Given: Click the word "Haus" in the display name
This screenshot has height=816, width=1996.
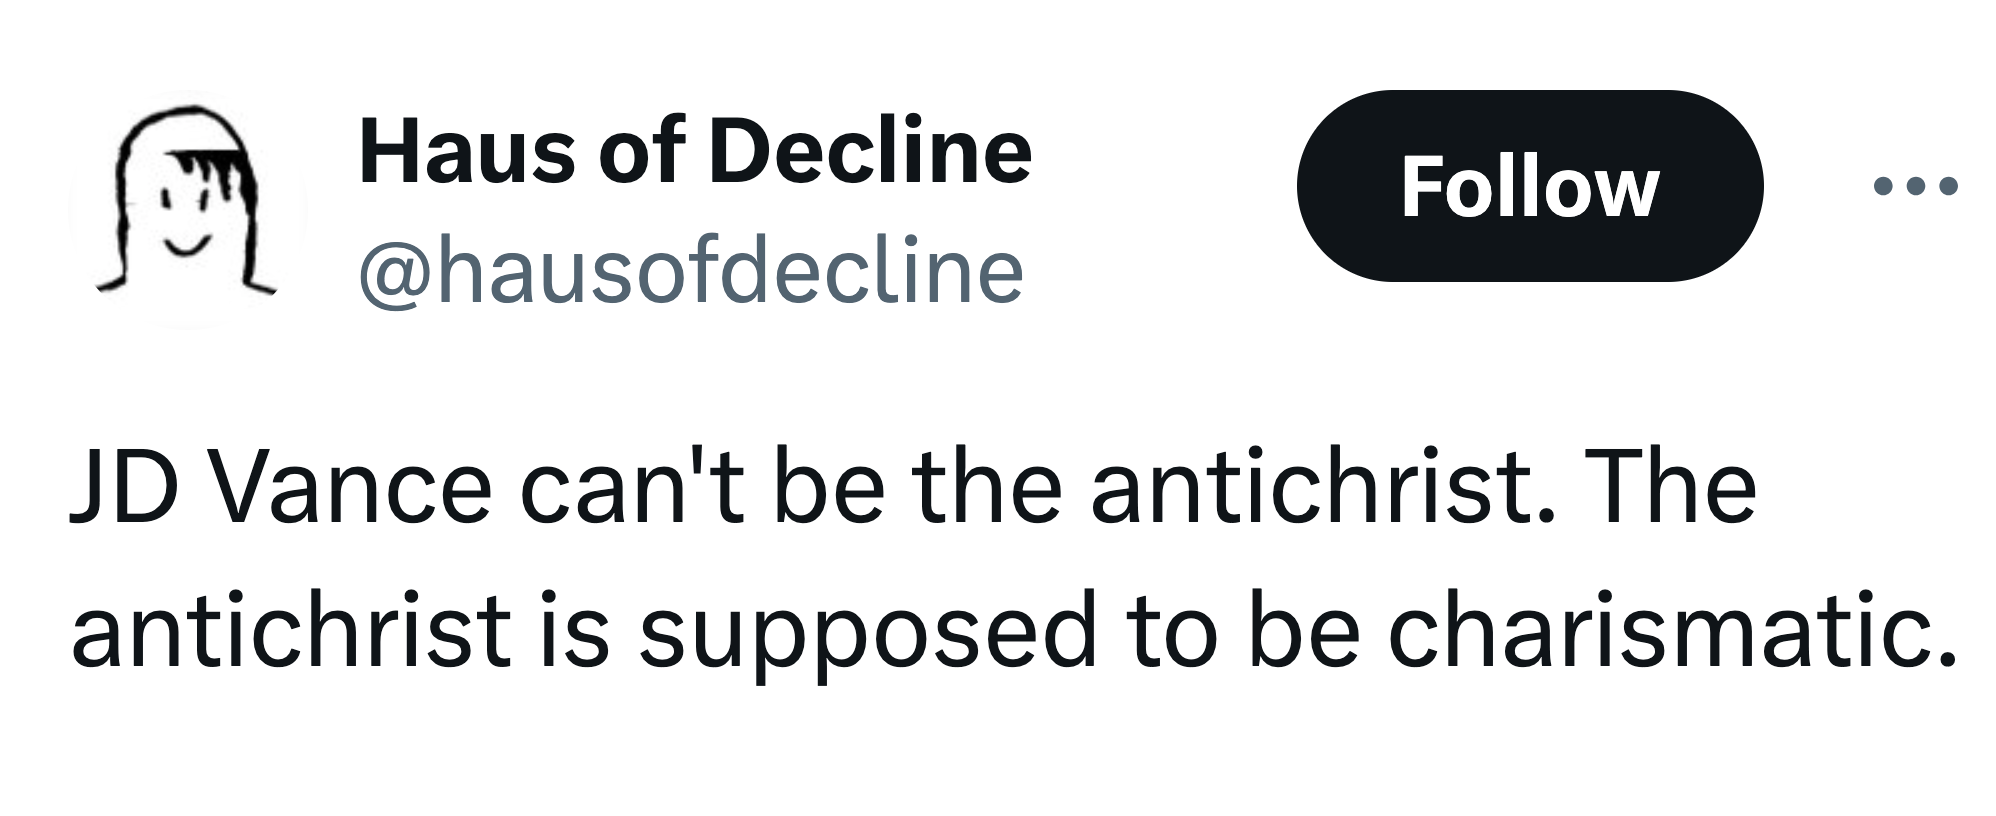Looking at the screenshot, I should click(466, 151).
